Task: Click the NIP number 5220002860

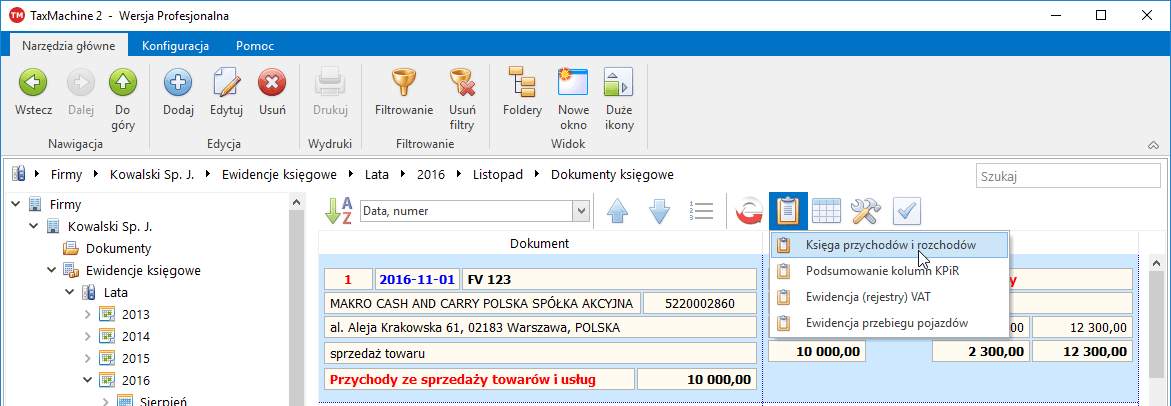Action: 700,304
